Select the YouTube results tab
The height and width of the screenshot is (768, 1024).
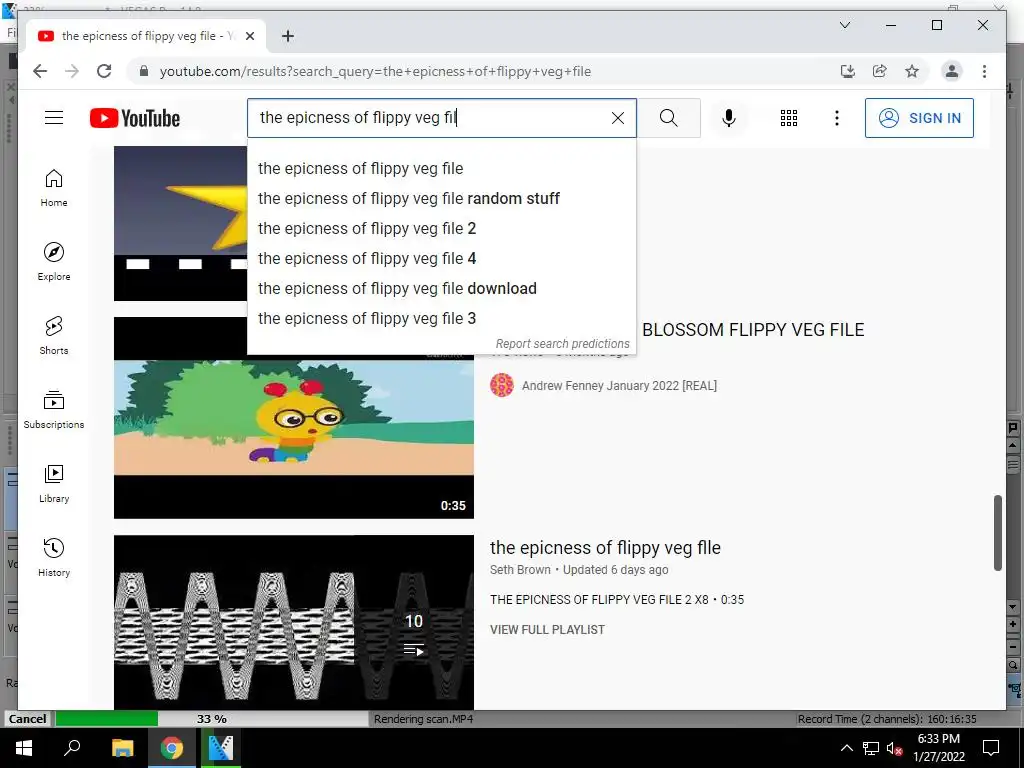click(x=146, y=36)
